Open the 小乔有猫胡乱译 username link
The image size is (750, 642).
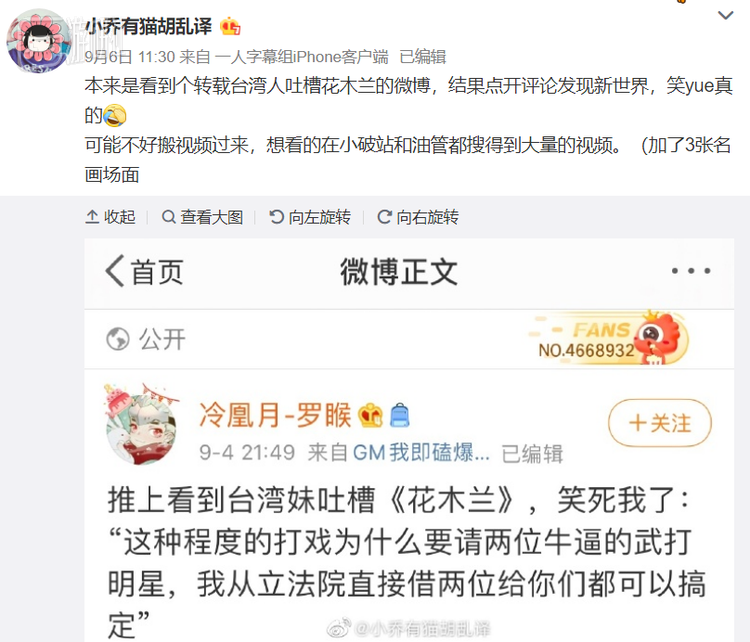148,26
